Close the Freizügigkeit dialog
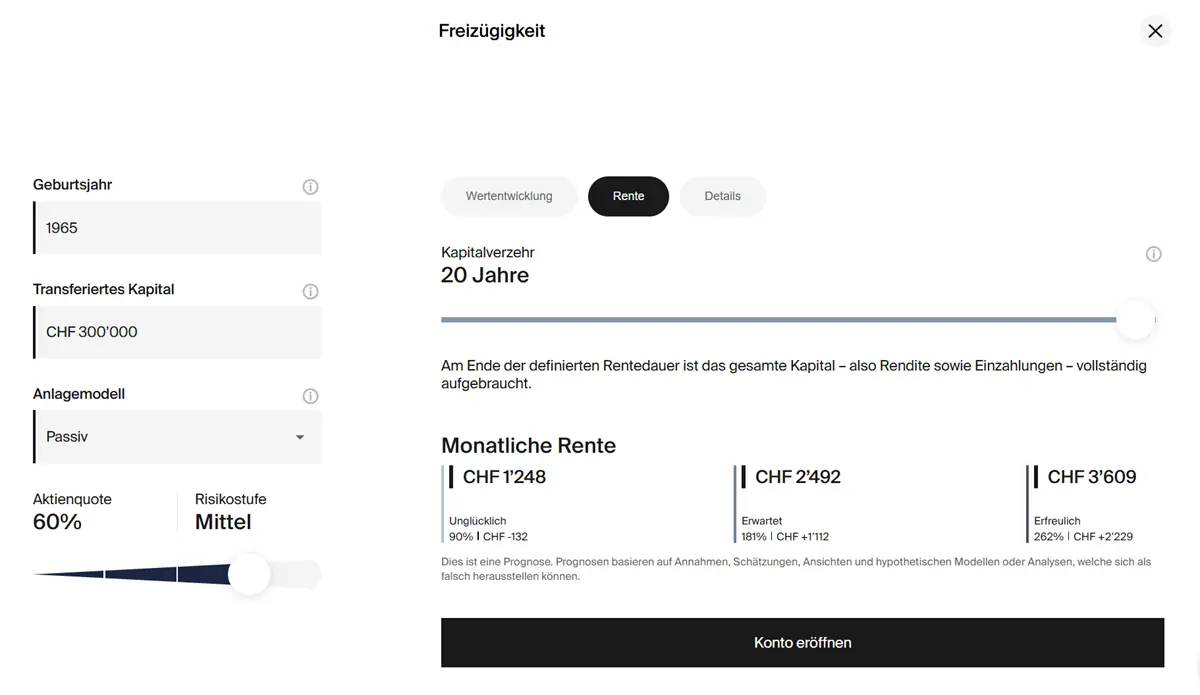Viewport: 1200px width, 695px height. point(1155,31)
